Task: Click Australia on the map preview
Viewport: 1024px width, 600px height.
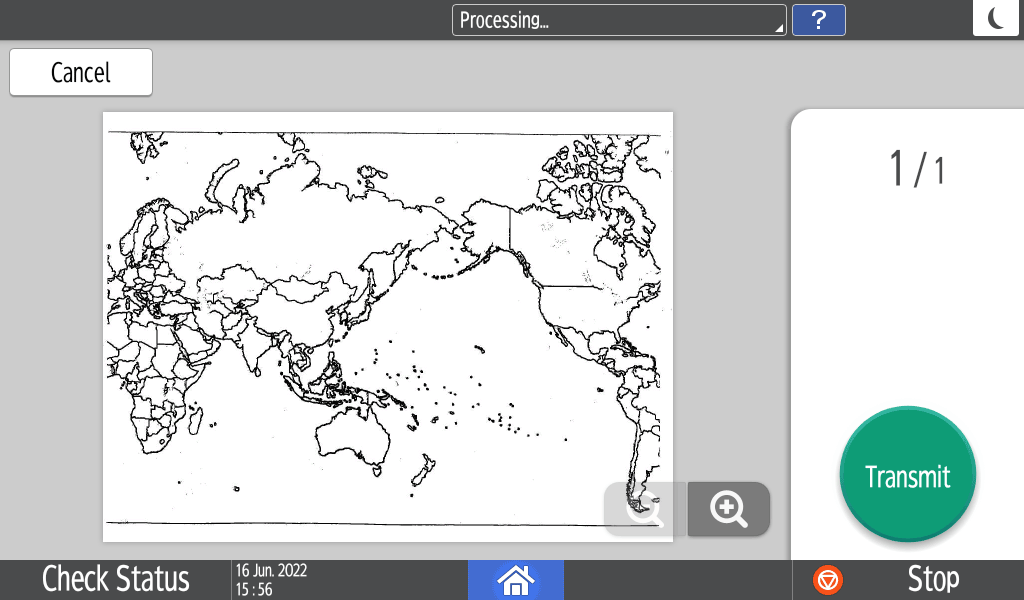Action: click(350, 438)
